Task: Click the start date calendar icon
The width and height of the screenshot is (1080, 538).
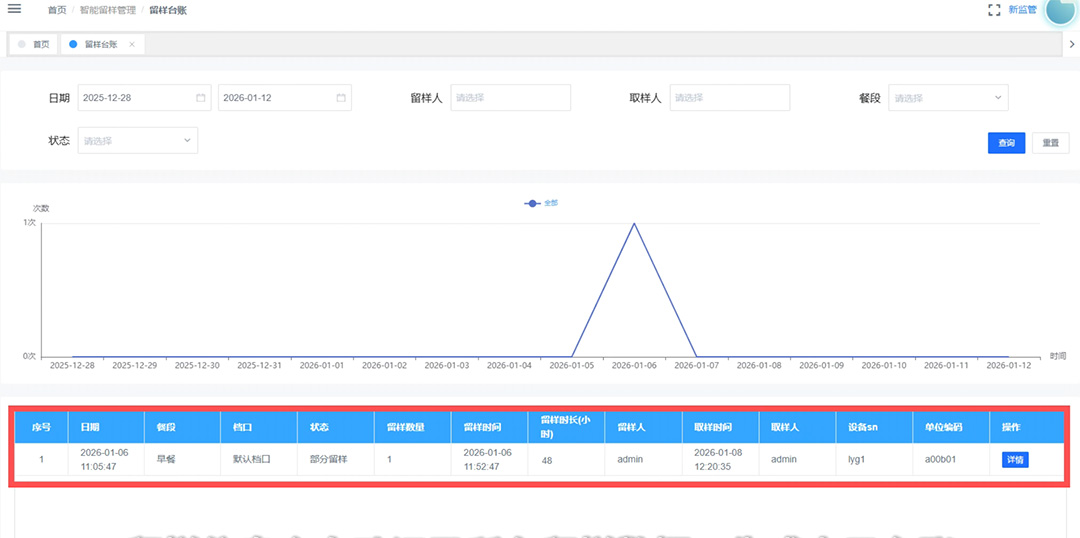Action: (201, 98)
